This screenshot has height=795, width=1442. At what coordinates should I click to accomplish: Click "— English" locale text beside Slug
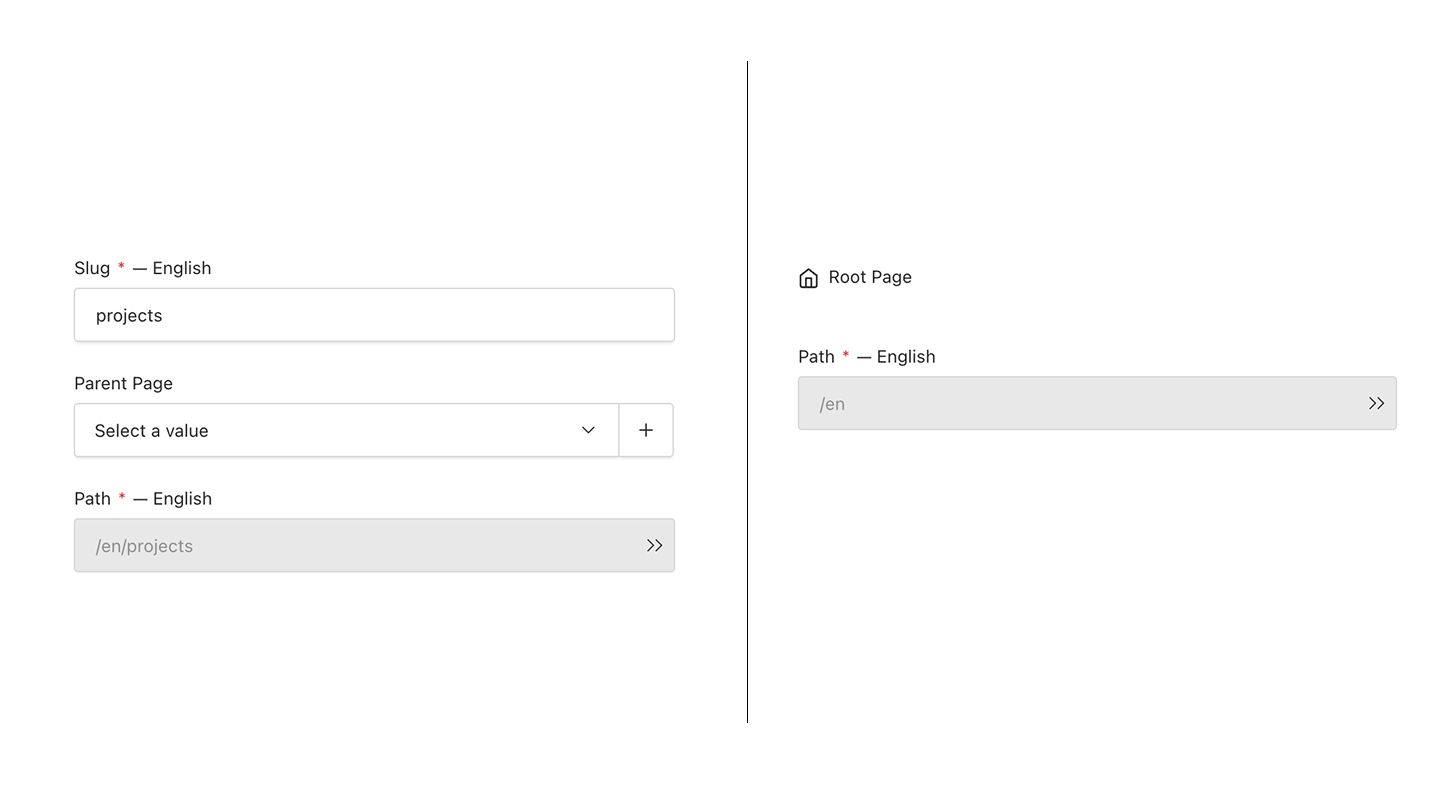pyautogui.click(x=172, y=268)
